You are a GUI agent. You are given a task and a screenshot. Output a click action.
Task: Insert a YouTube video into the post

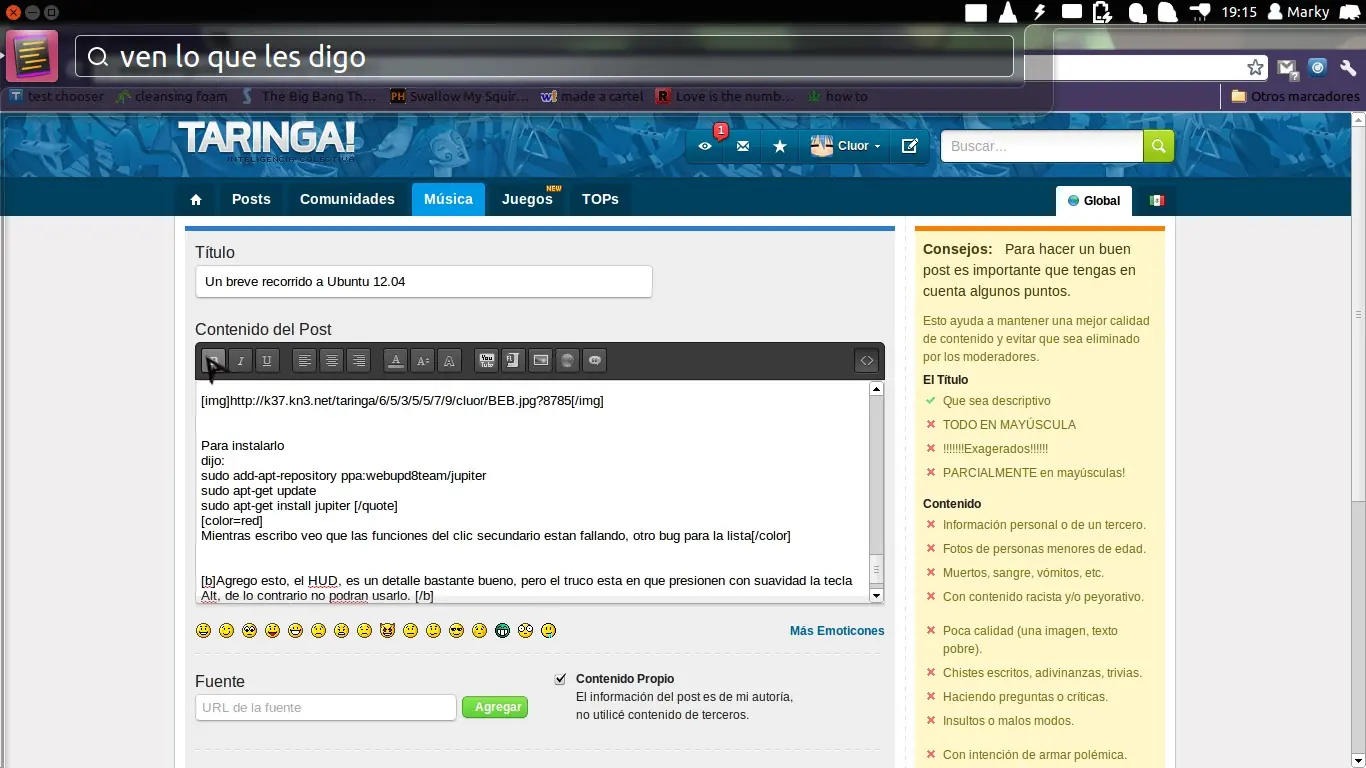[x=486, y=361]
